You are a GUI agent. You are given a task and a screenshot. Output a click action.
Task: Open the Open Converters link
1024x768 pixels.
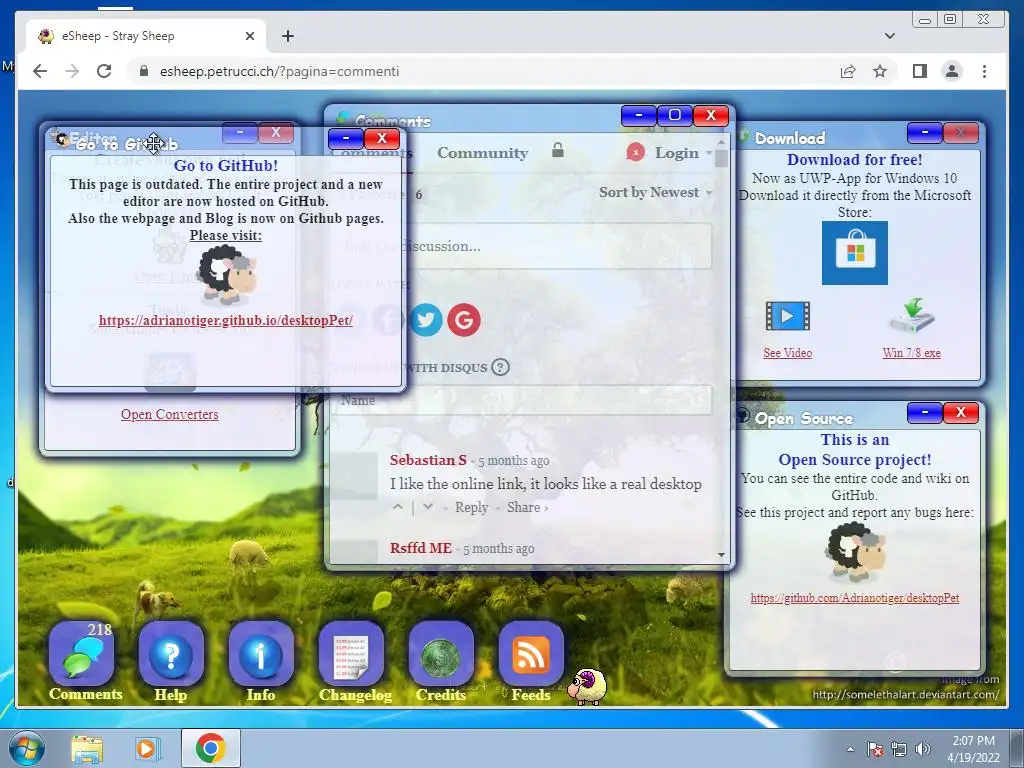pos(170,414)
